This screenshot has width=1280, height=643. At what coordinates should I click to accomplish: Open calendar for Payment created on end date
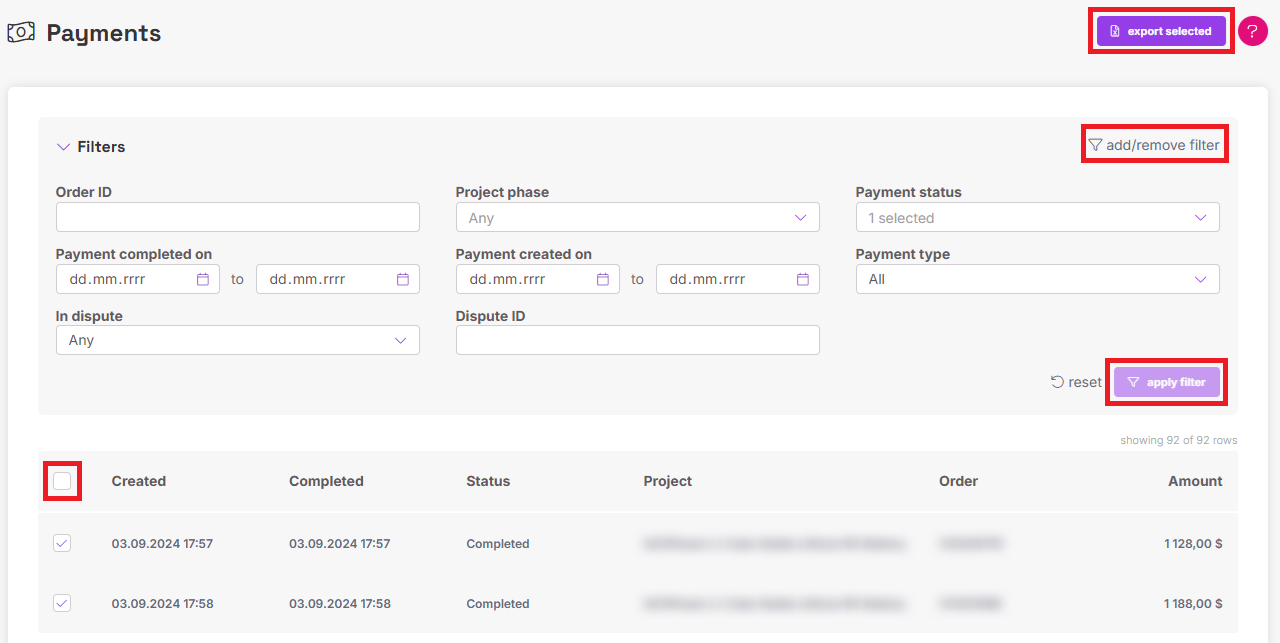click(x=803, y=280)
